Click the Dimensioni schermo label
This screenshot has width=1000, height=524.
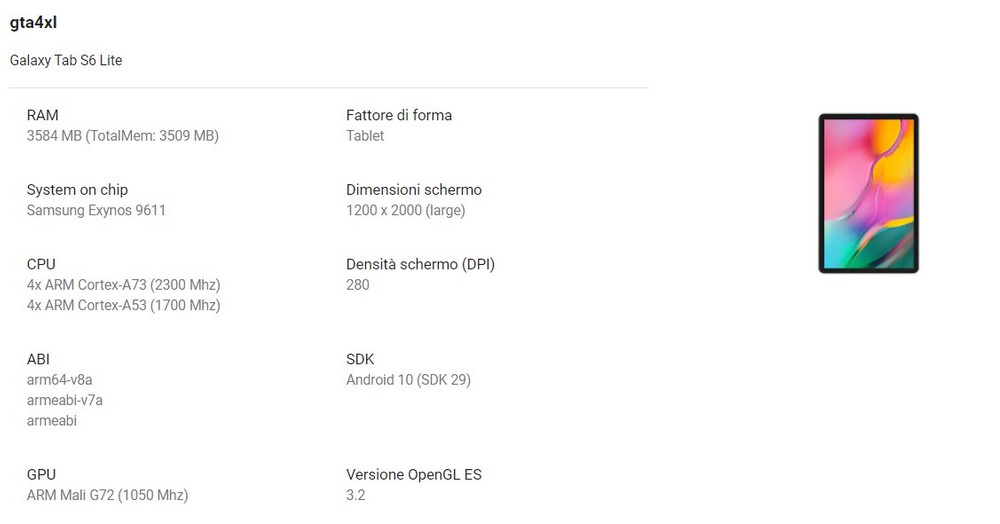(x=414, y=190)
